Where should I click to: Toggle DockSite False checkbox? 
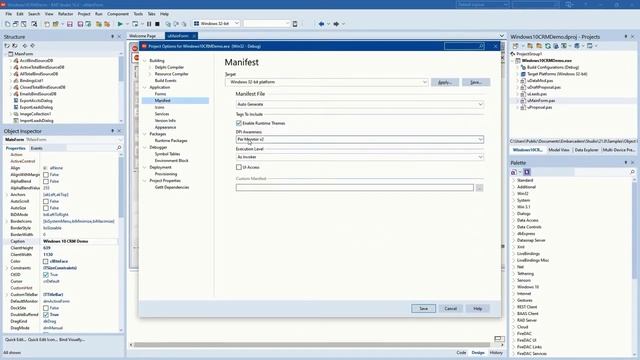[46, 308]
